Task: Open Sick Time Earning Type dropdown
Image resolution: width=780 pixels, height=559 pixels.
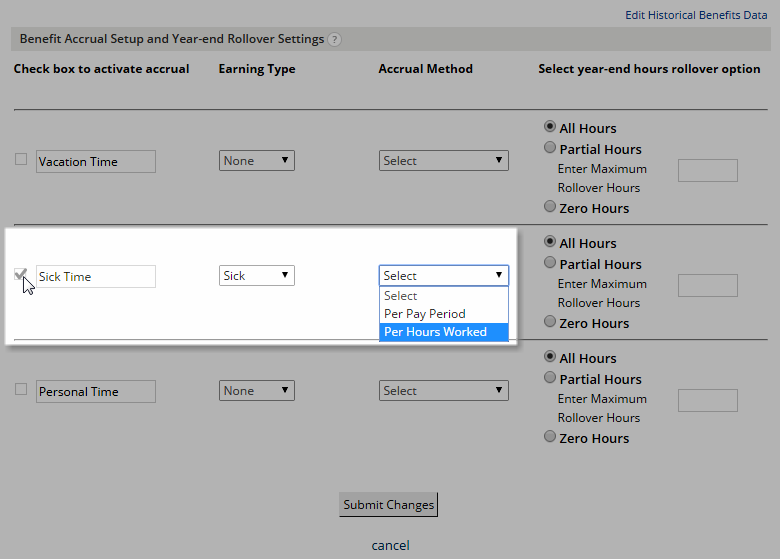Action: point(257,276)
